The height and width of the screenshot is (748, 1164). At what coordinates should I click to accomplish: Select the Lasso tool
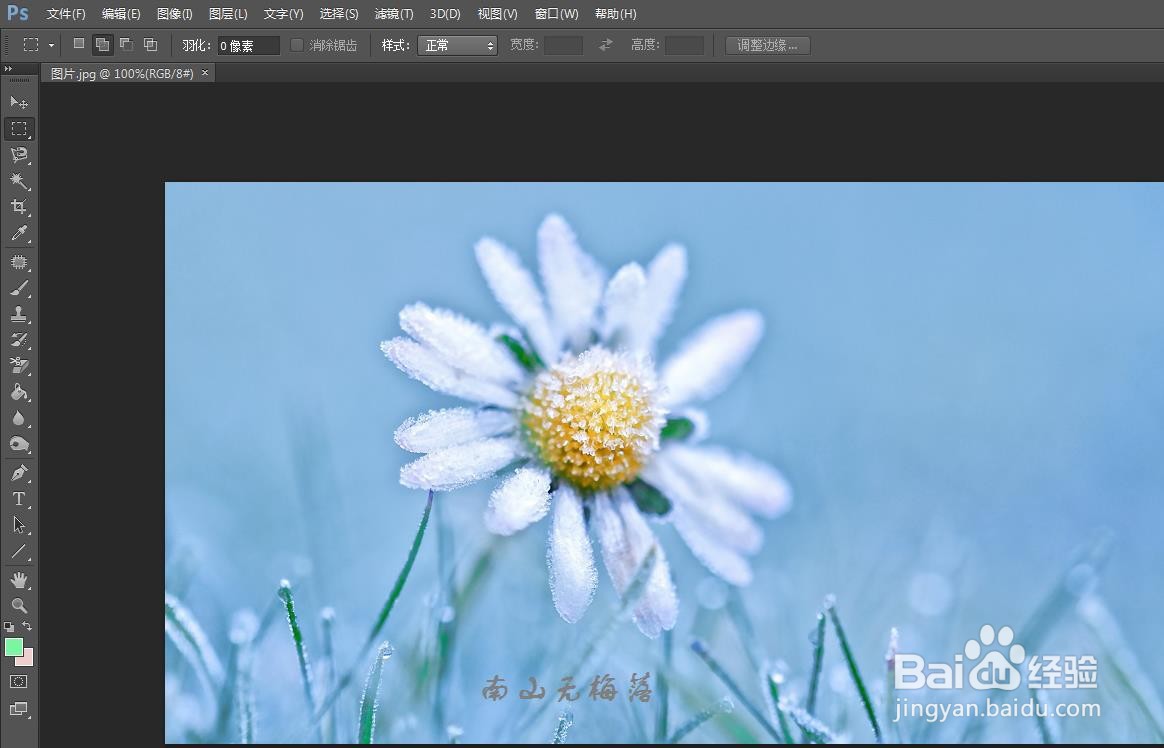click(19, 154)
